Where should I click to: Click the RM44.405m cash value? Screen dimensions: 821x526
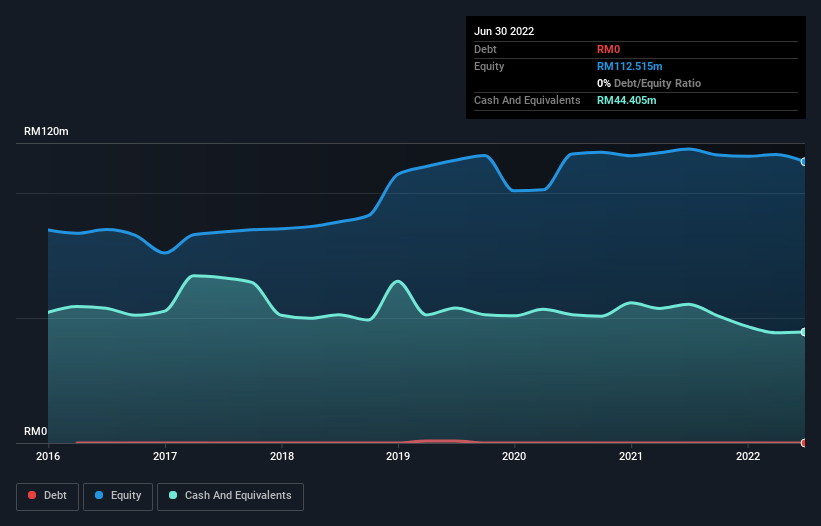tap(626, 100)
